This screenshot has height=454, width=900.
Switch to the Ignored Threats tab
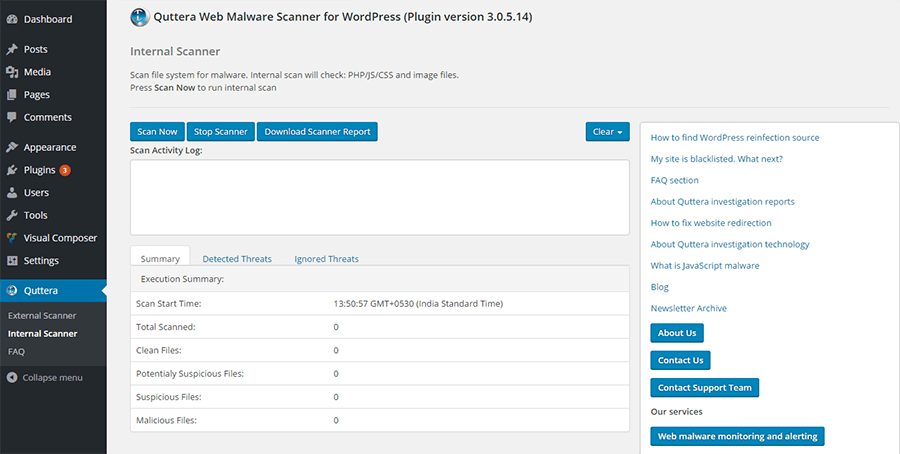click(x=326, y=259)
